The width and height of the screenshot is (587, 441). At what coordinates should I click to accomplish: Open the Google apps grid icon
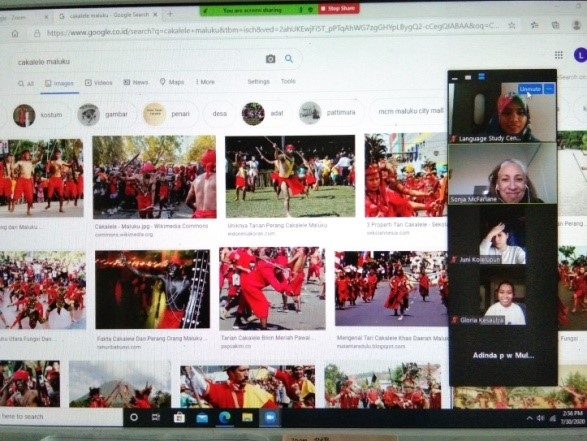[558, 55]
